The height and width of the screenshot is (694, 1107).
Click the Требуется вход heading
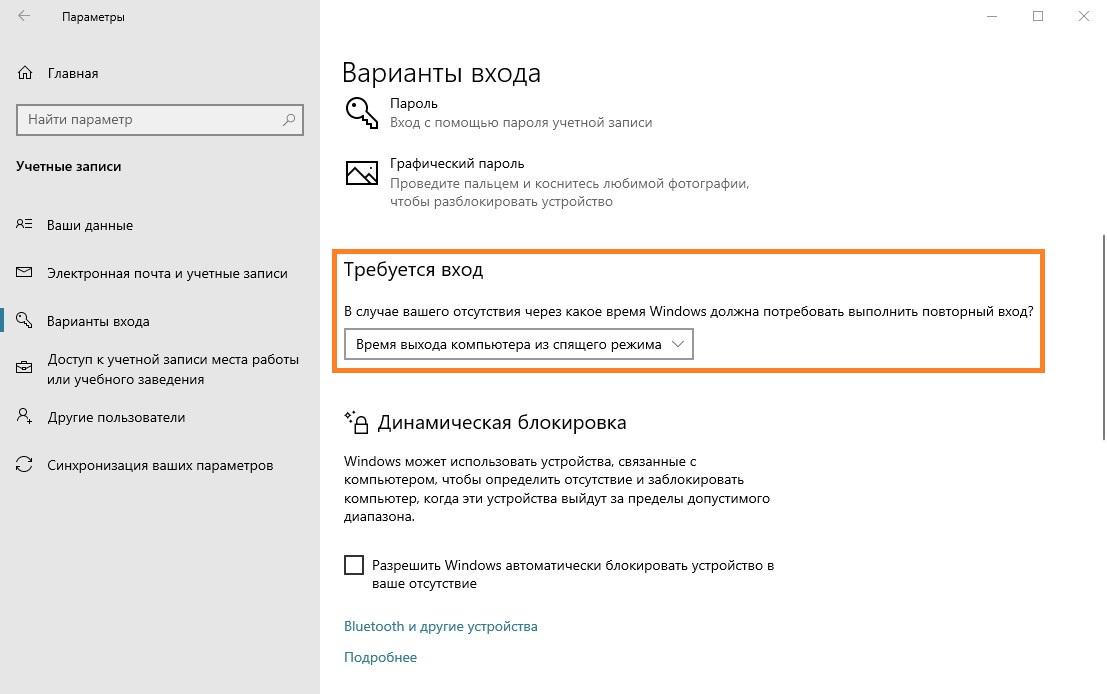[414, 270]
